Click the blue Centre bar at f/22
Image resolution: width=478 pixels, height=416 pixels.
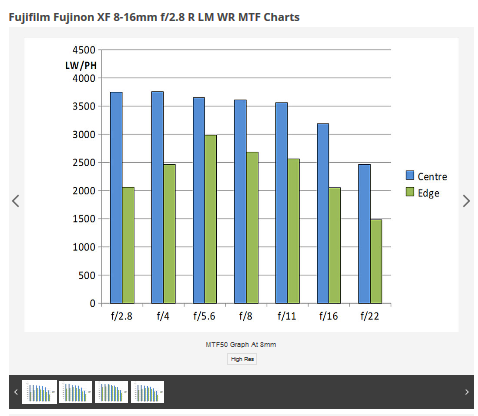point(364,234)
